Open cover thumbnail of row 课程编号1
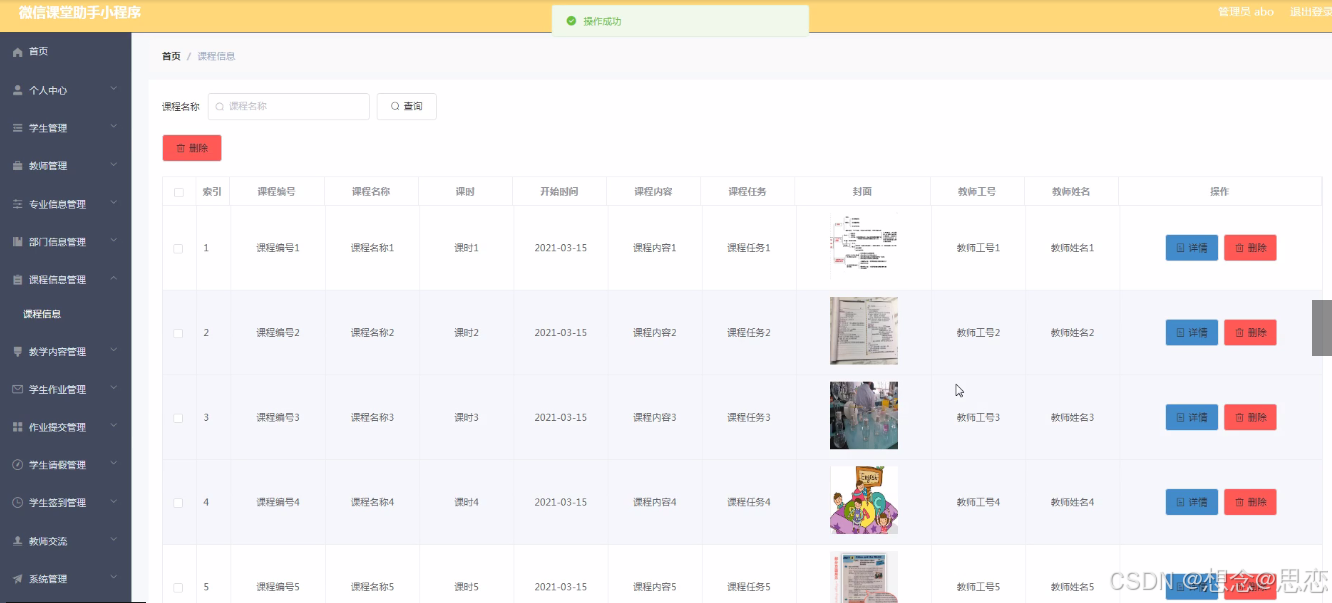 click(x=864, y=246)
